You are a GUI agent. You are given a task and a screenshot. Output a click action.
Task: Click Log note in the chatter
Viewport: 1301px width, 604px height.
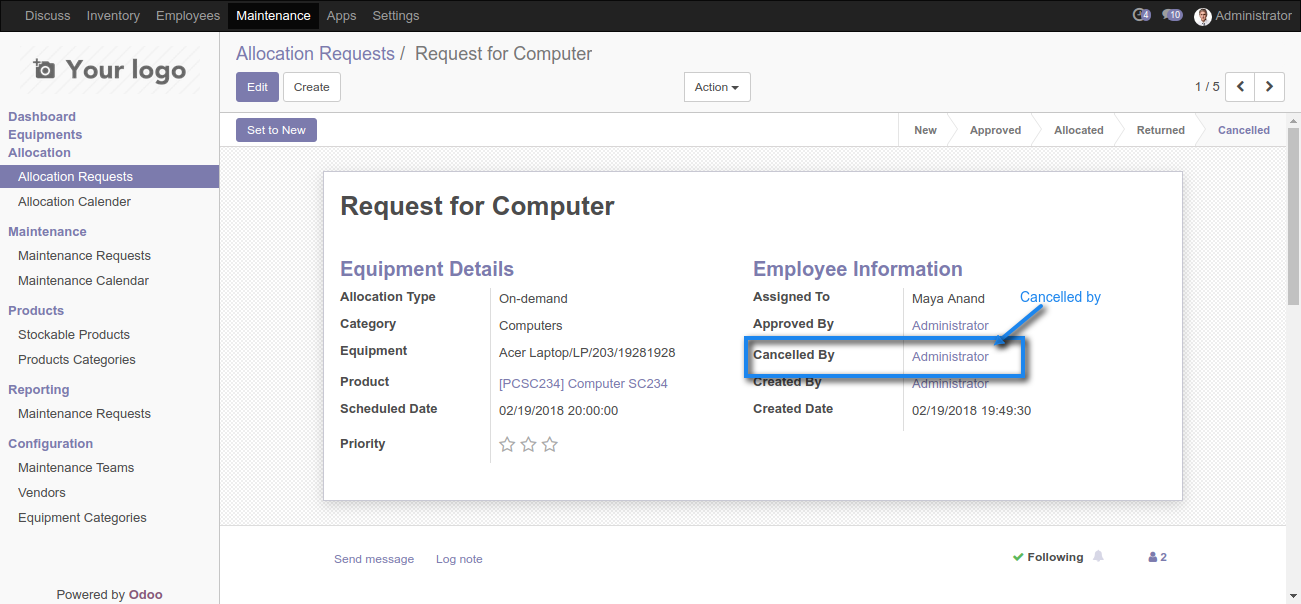click(459, 559)
